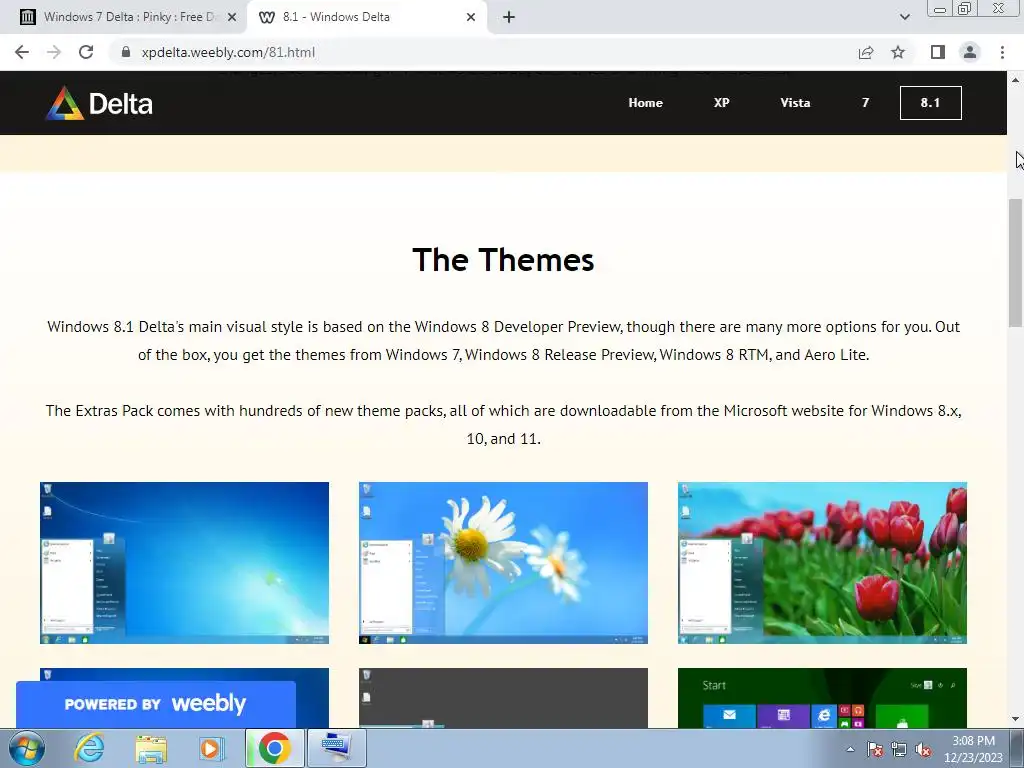Open the On-Screen Keyboard taskbar icon
The image size is (1024, 768).
point(336,748)
